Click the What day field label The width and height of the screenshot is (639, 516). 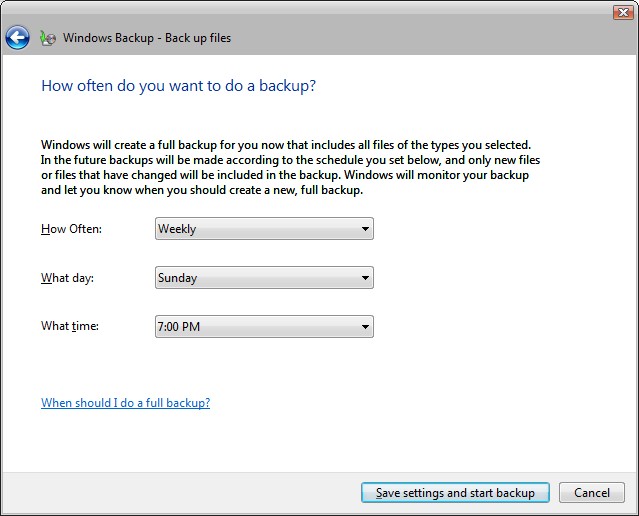click(69, 277)
